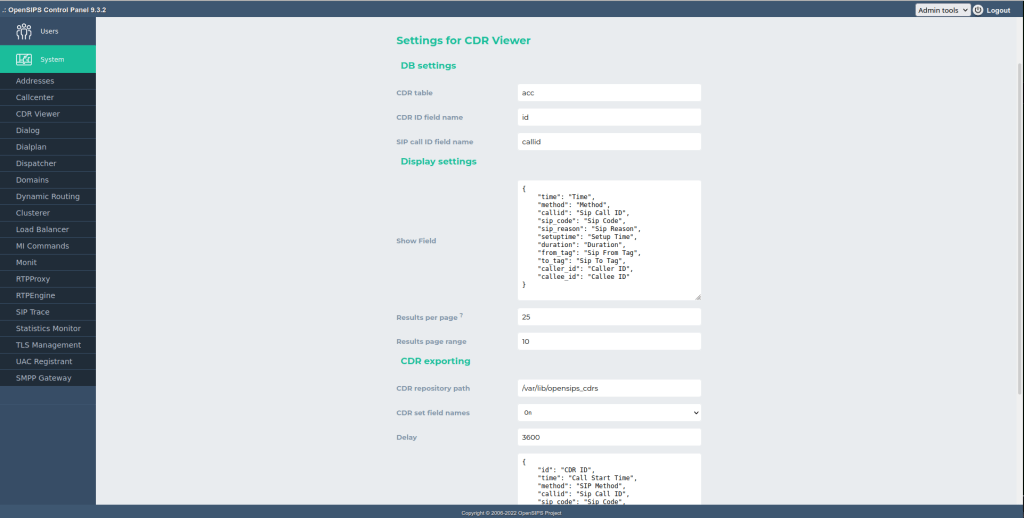Click the Delay input field
Screen dimensions: 1024x518
[609, 437]
